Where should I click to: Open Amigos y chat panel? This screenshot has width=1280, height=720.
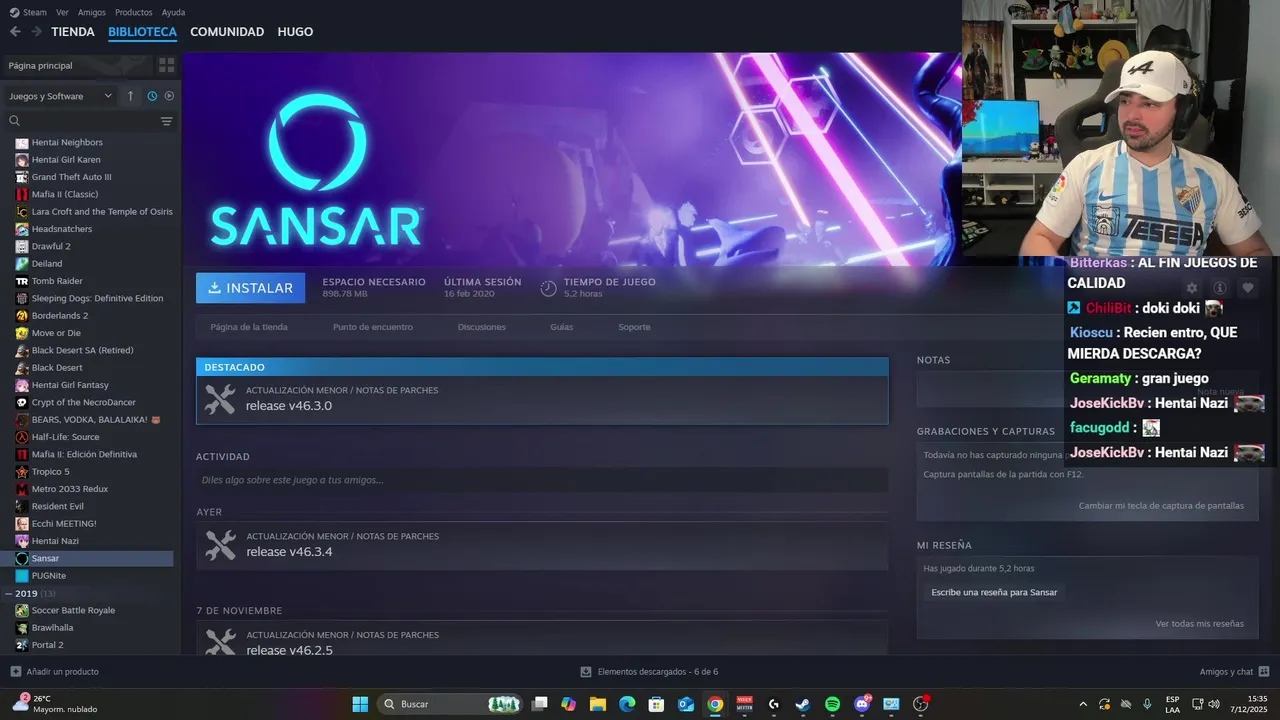coord(1234,672)
